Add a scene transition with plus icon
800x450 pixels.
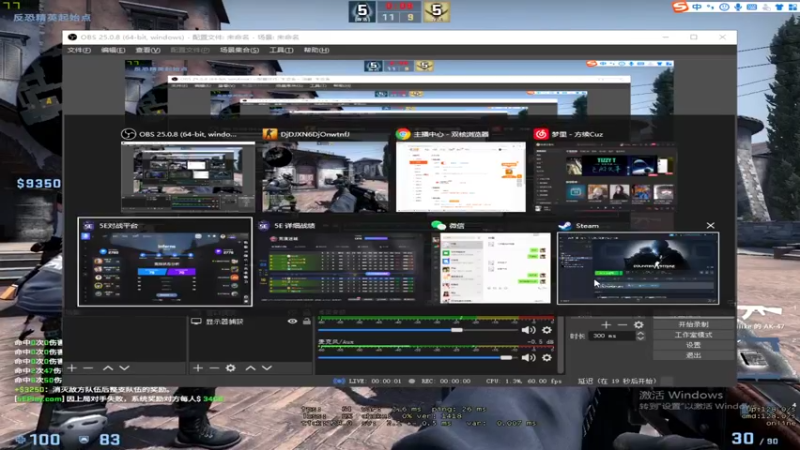coord(606,324)
